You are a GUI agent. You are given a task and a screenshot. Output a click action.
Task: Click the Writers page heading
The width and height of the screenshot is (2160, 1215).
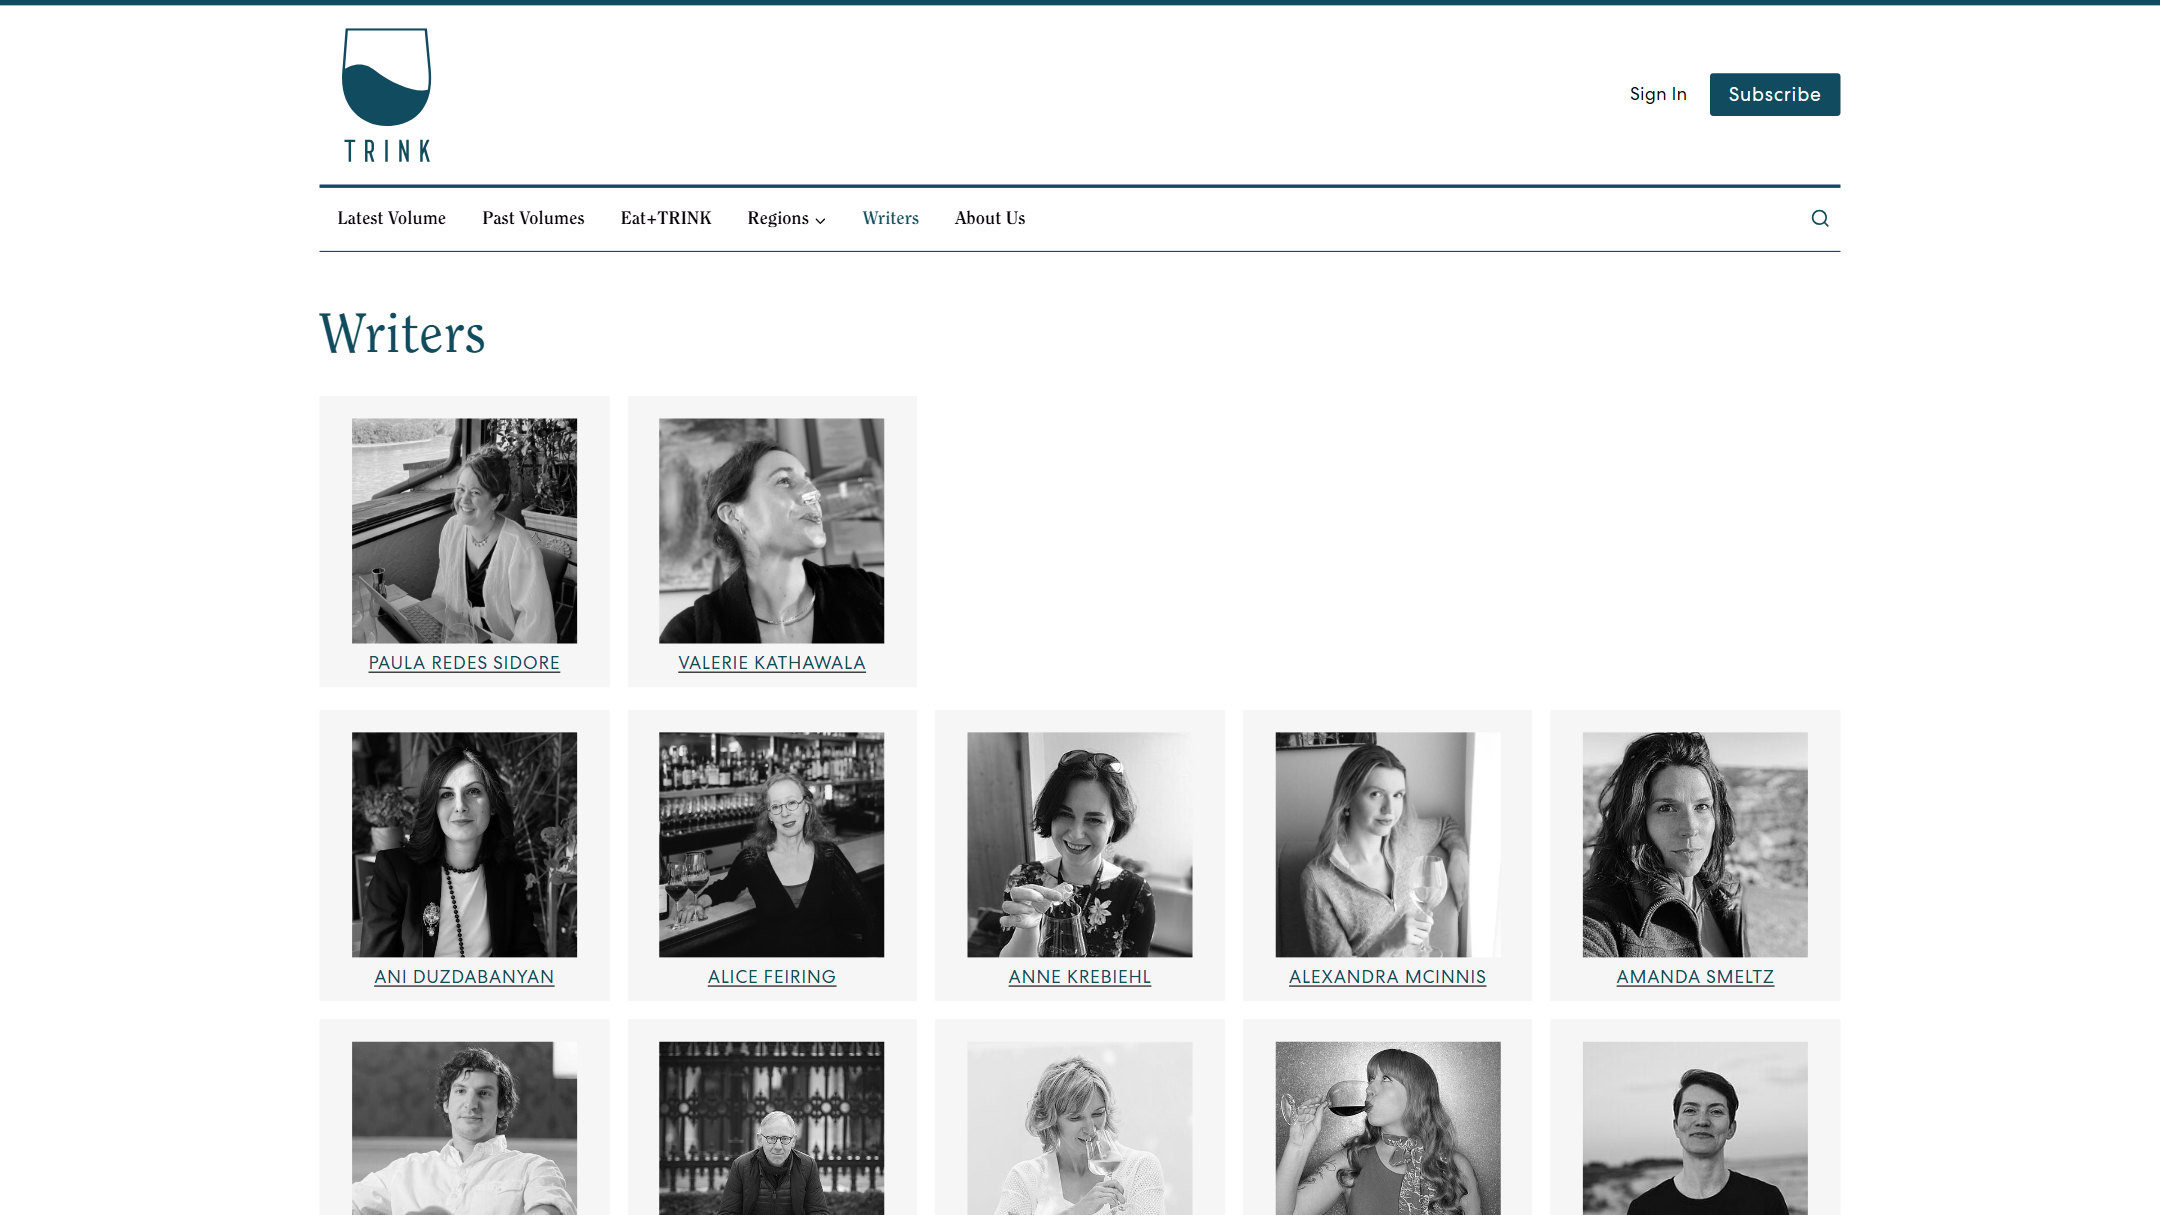coord(402,334)
